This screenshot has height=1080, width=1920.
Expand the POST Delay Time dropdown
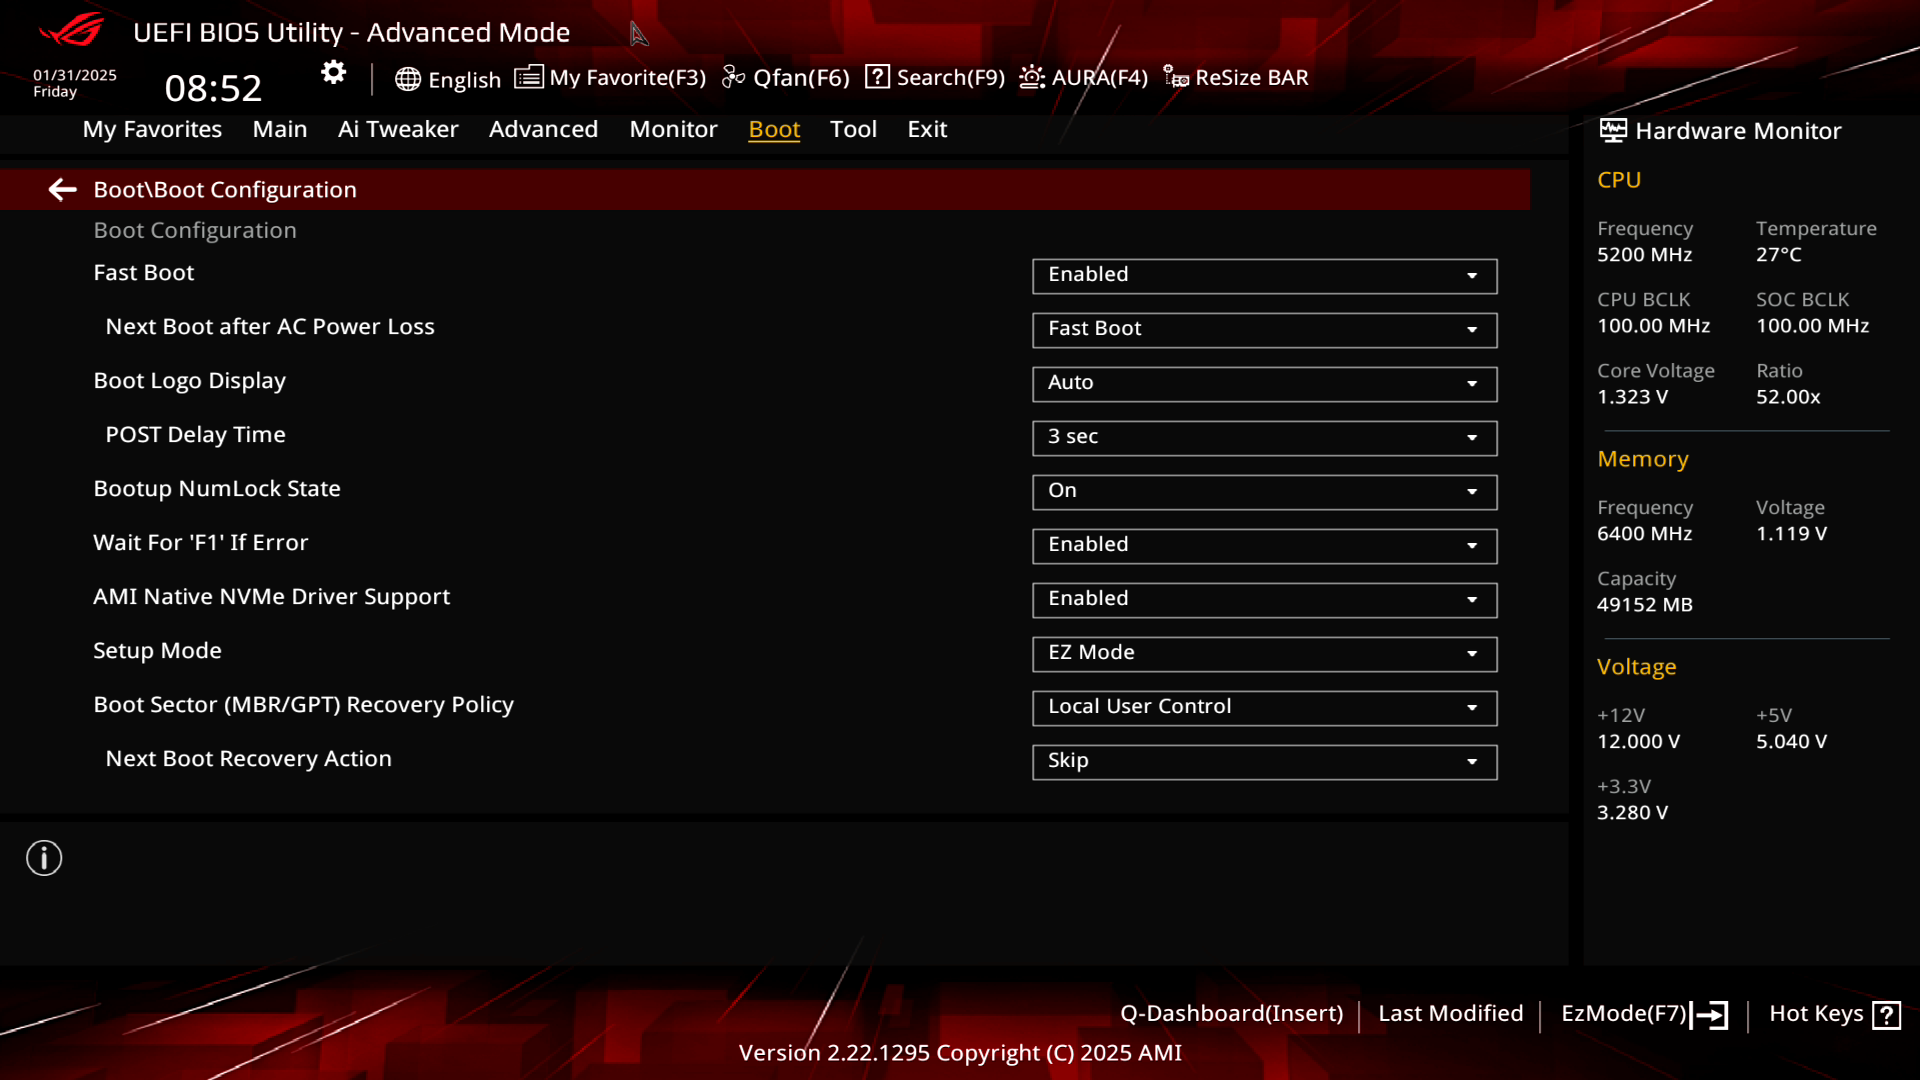pos(1264,438)
